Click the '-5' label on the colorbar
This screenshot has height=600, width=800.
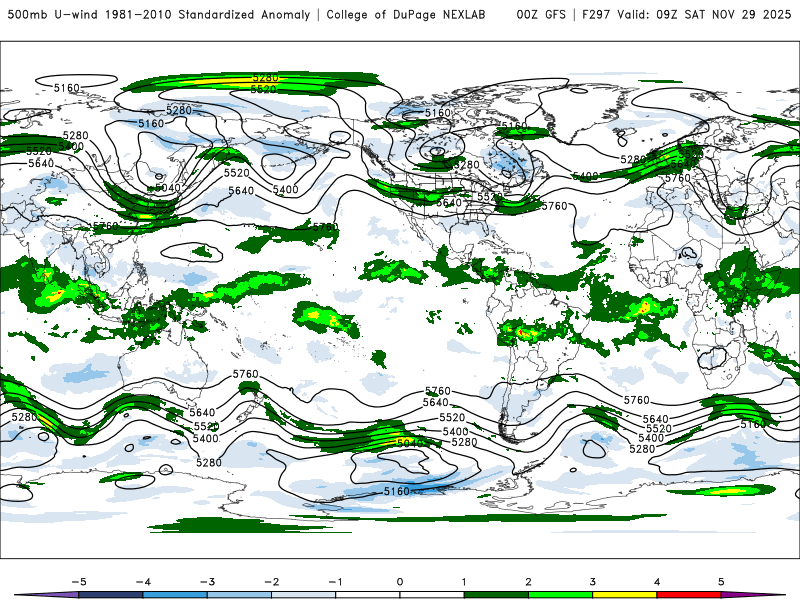(79, 582)
